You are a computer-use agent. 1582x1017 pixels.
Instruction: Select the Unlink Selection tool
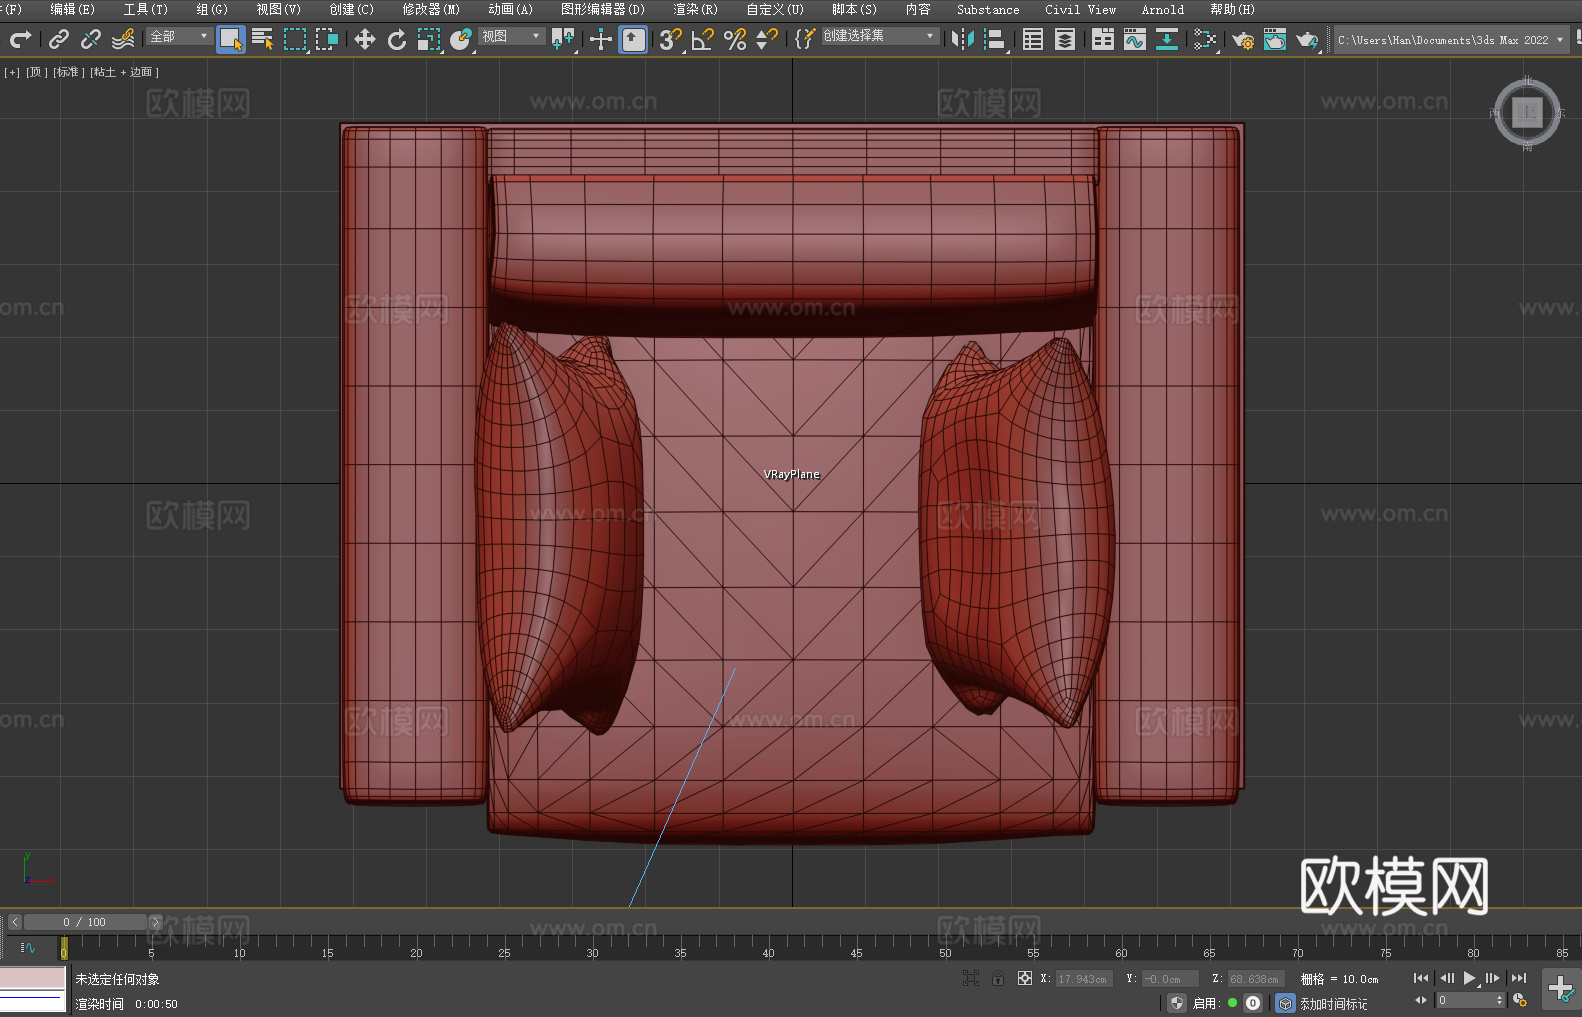91,39
